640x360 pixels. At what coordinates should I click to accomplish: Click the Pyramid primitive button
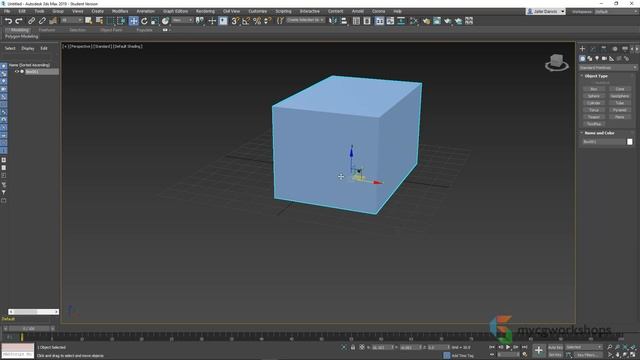[620, 110]
